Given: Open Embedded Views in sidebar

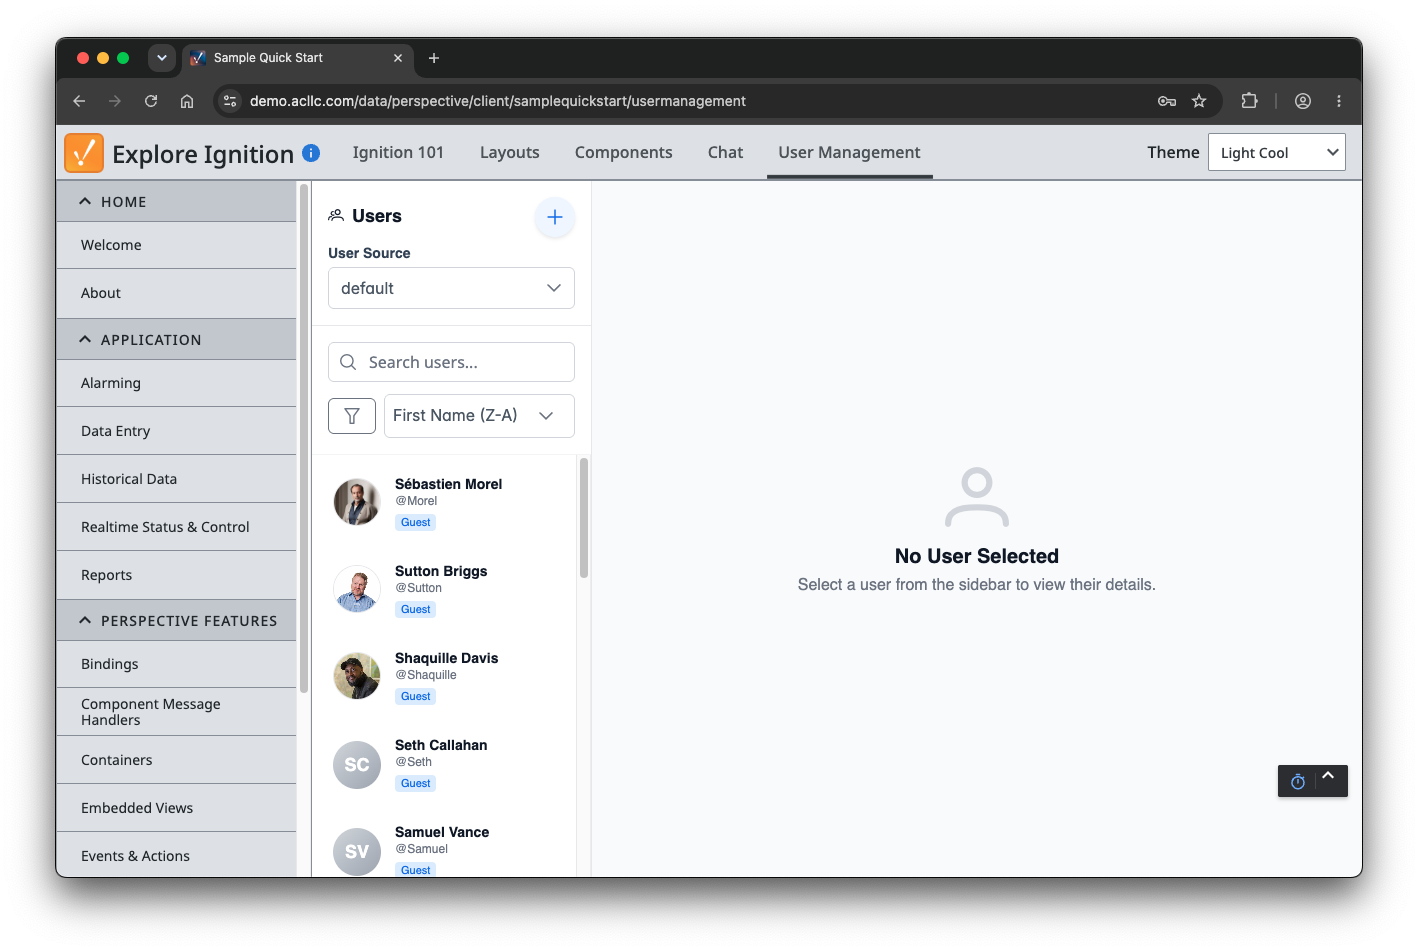Looking at the screenshot, I should pyautogui.click(x=176, y=809).
